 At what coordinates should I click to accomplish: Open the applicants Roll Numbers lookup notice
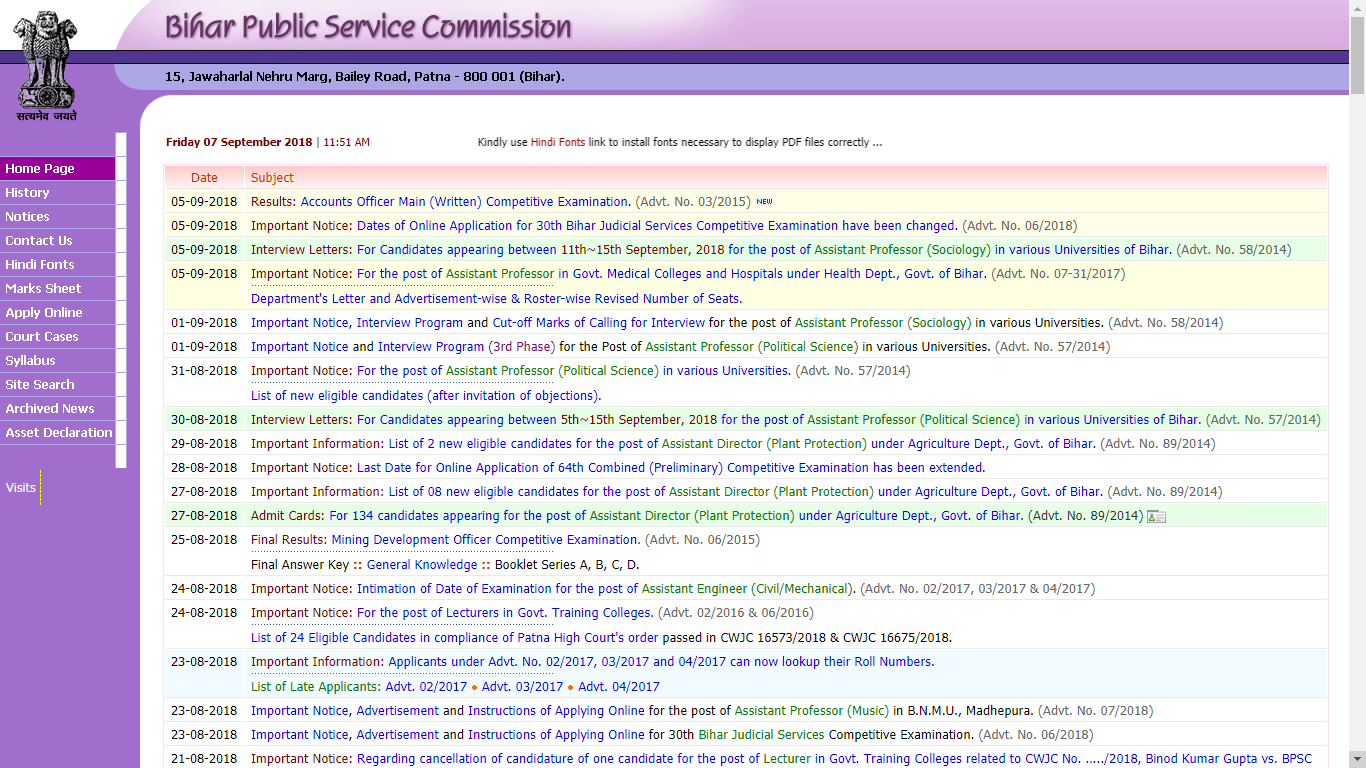tap(661, 662)
